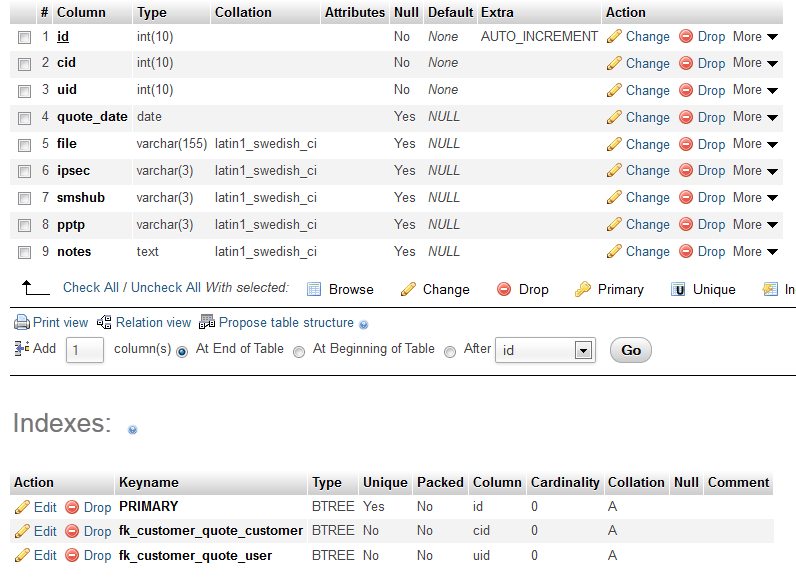
Task: Click help icon after Propose table structure
Action: pos(363,325)
